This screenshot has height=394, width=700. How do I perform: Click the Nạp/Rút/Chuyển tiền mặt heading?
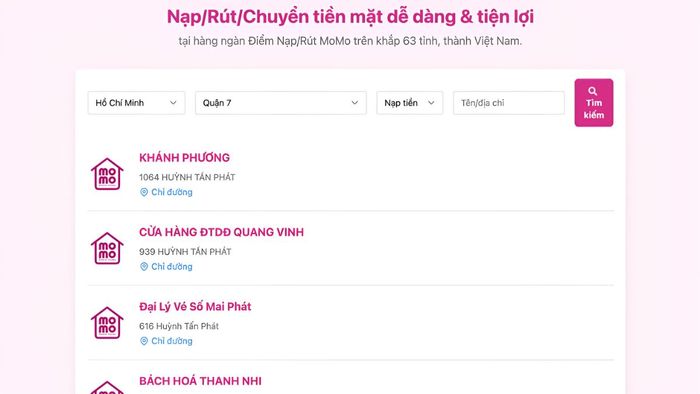click(x=350, y=17)
